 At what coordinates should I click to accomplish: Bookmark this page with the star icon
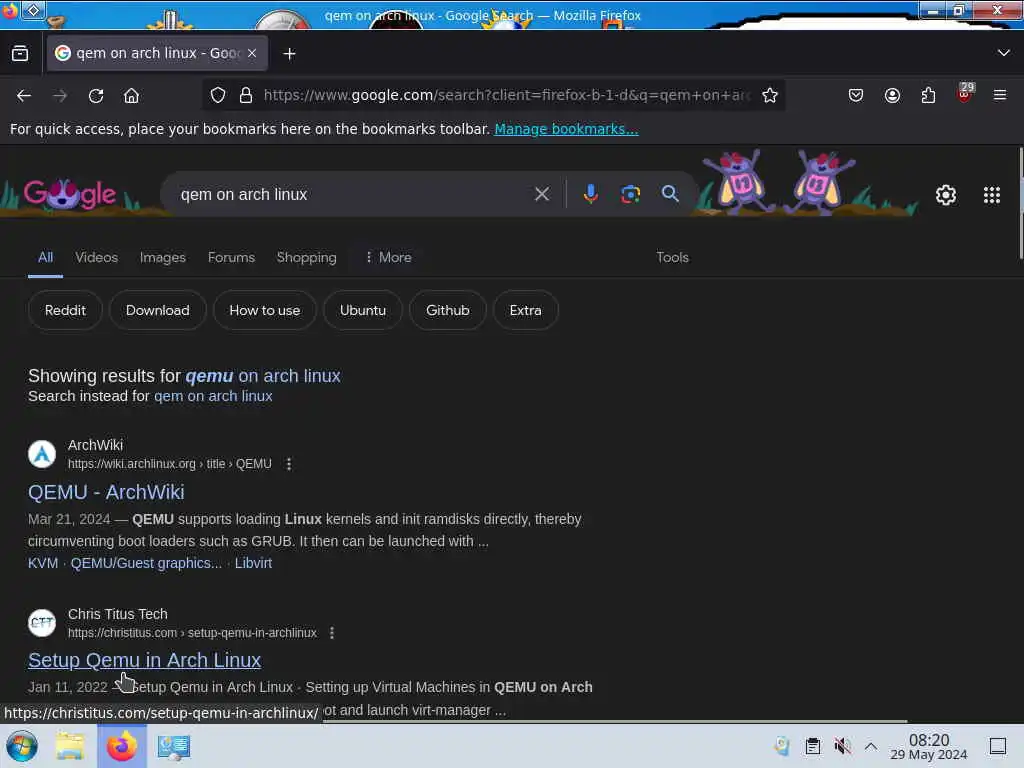pos(770,95)
